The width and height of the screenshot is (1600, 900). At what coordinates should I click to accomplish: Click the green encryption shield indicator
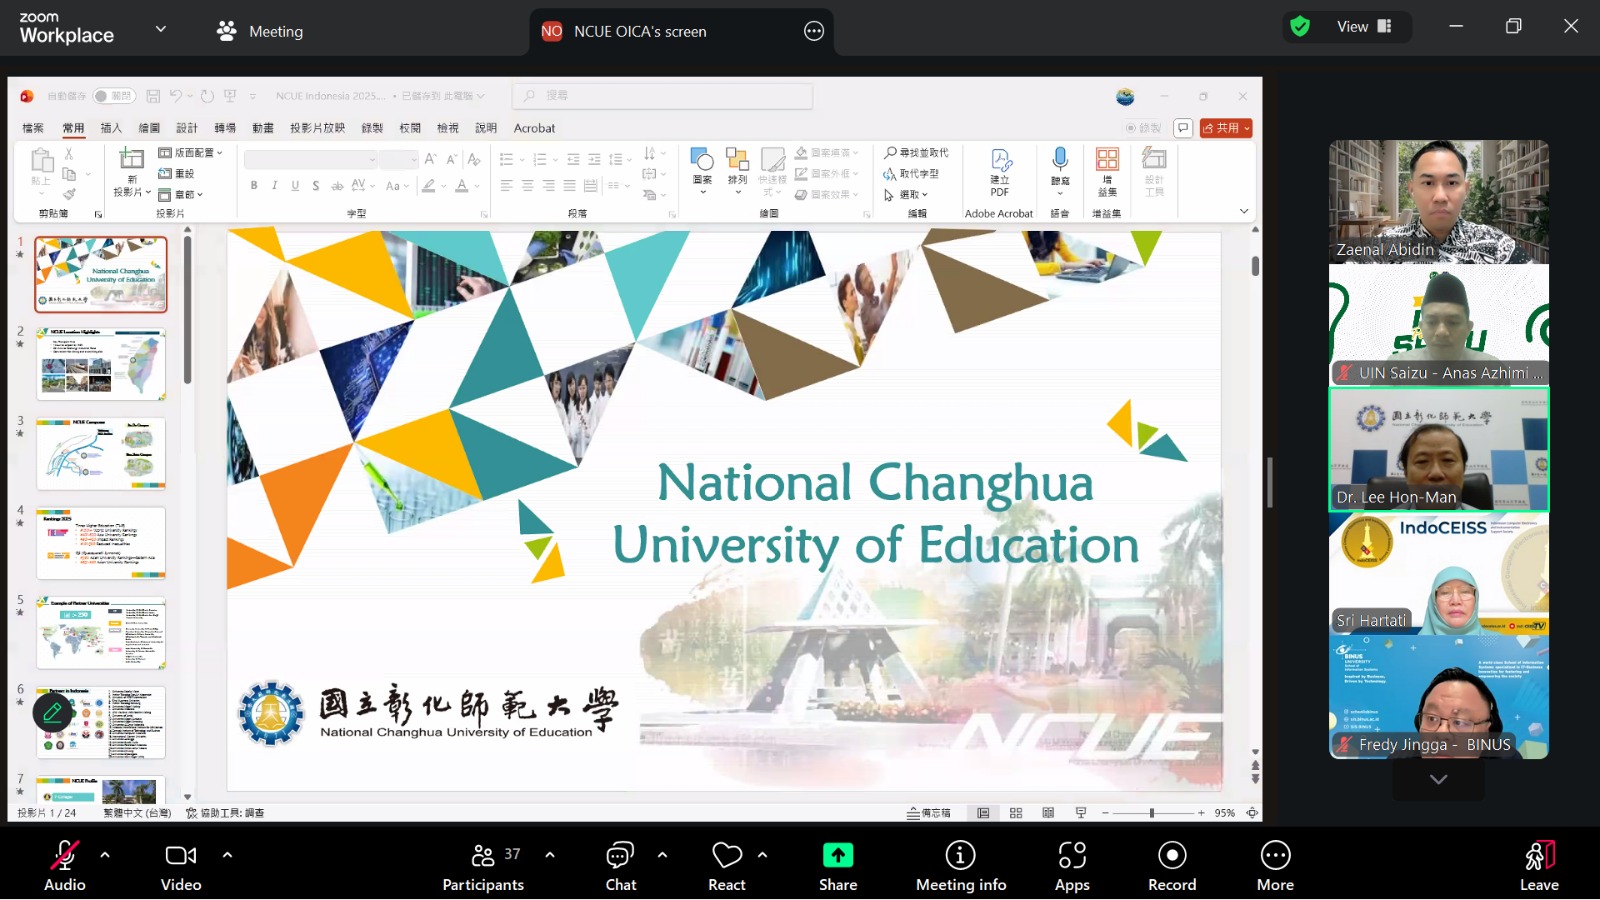(1300, 27)
